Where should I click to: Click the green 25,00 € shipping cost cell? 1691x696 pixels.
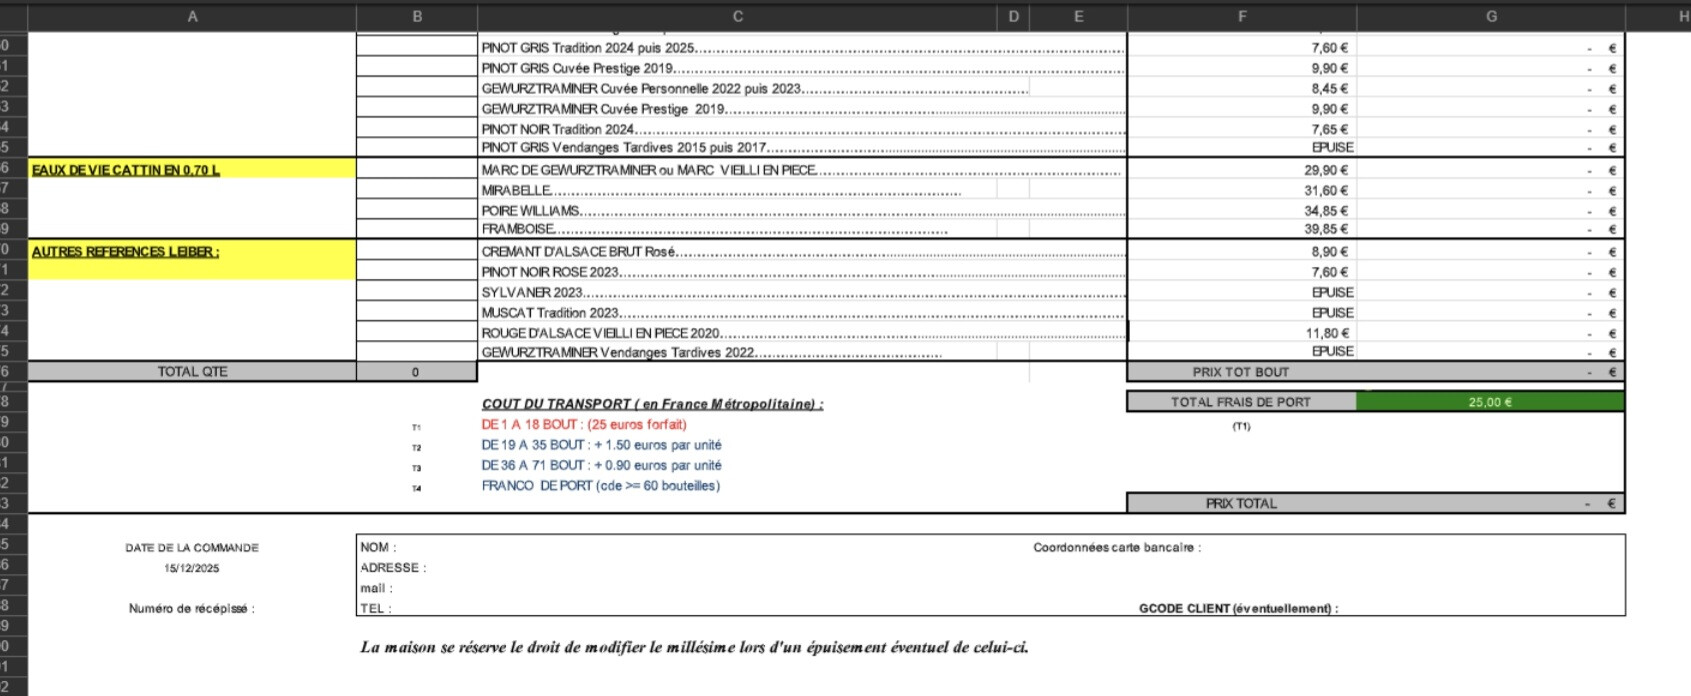pyautogui.click(x=1489, y=402)
